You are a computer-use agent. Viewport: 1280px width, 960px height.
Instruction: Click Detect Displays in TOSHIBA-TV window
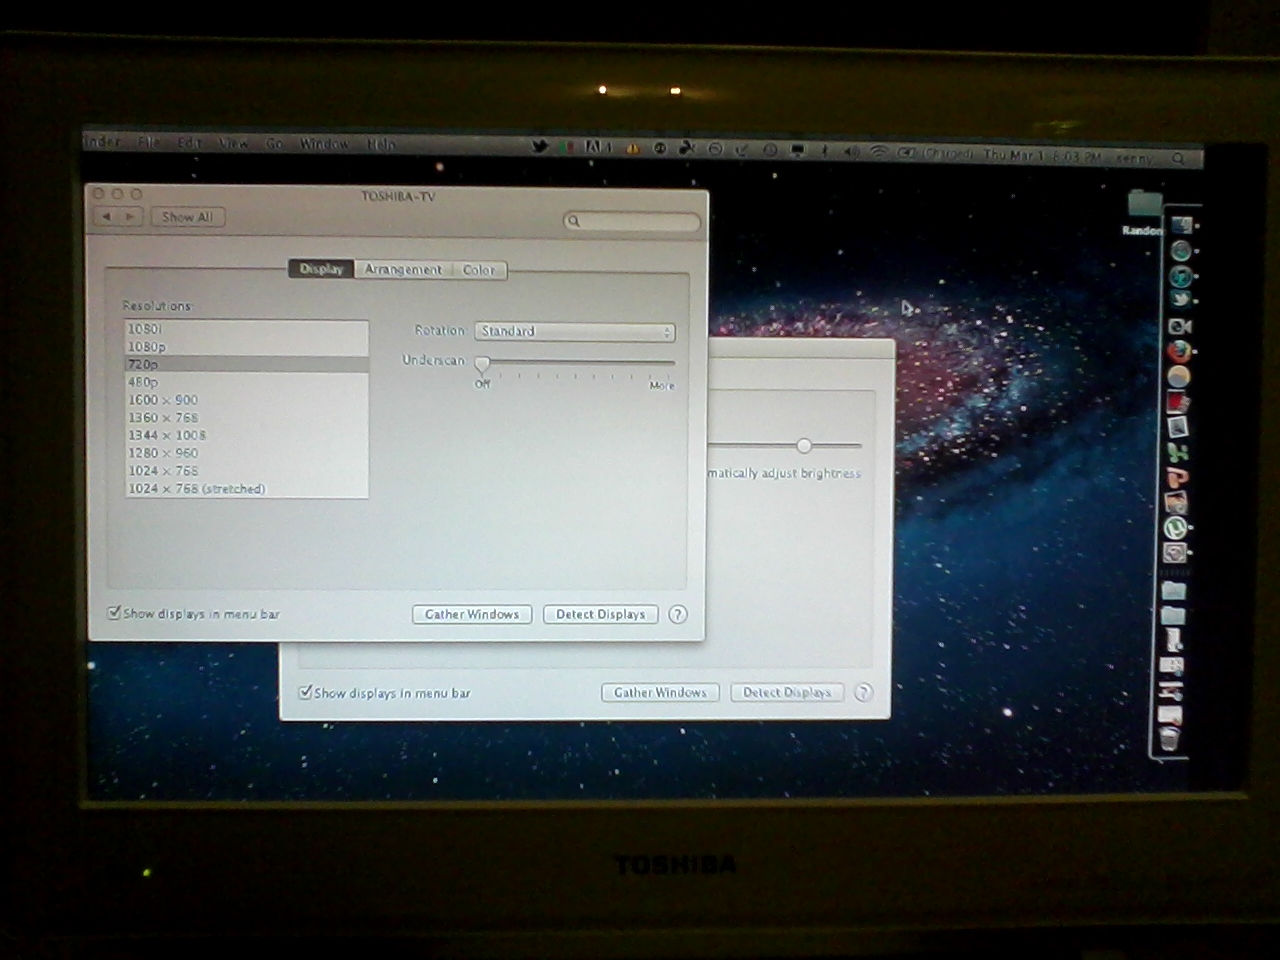coord(601,614)
